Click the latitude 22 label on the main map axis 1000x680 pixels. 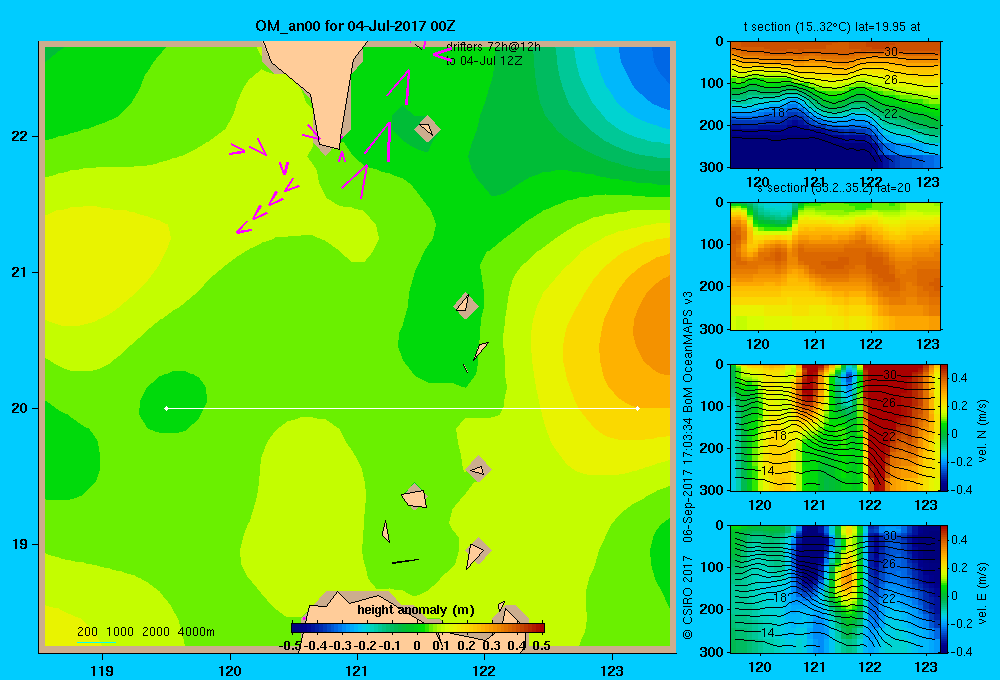tap(20, 137)
